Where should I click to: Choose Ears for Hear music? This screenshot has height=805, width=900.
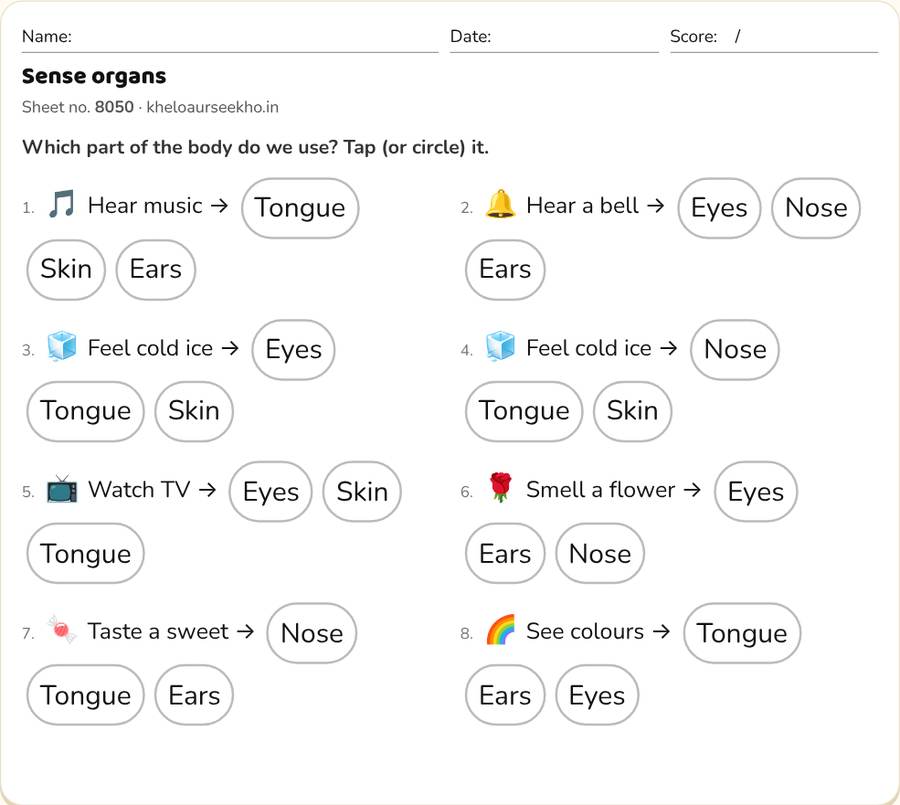pyautogui.click(x=156, y=269)
